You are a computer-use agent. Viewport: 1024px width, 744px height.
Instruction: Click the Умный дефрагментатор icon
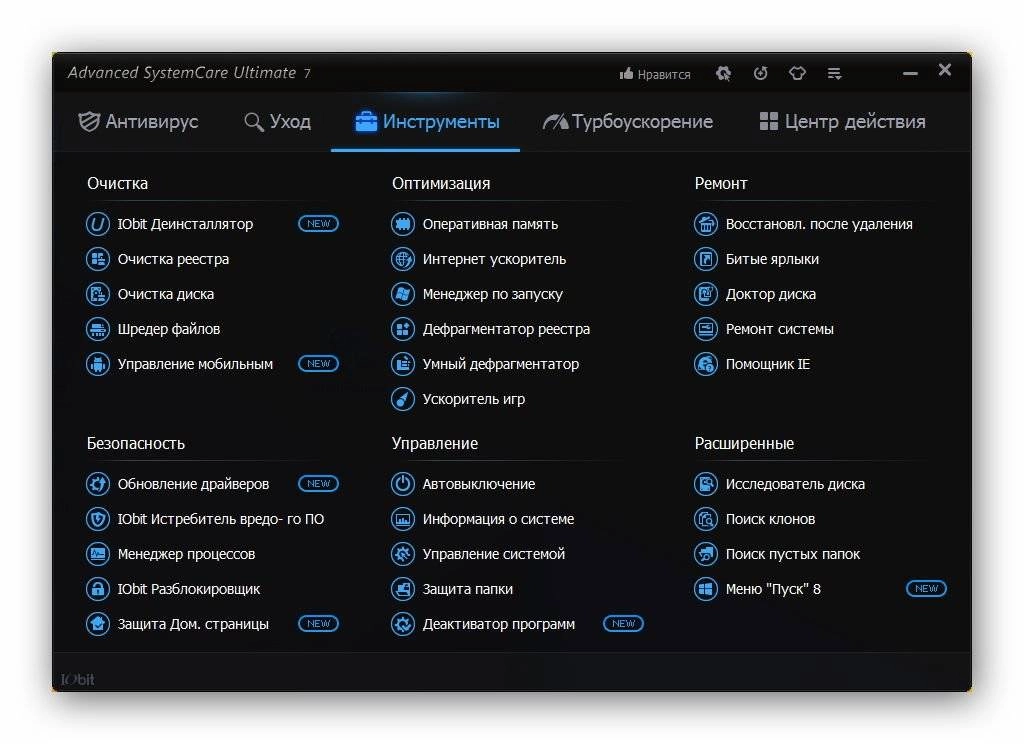pos(403,364)
